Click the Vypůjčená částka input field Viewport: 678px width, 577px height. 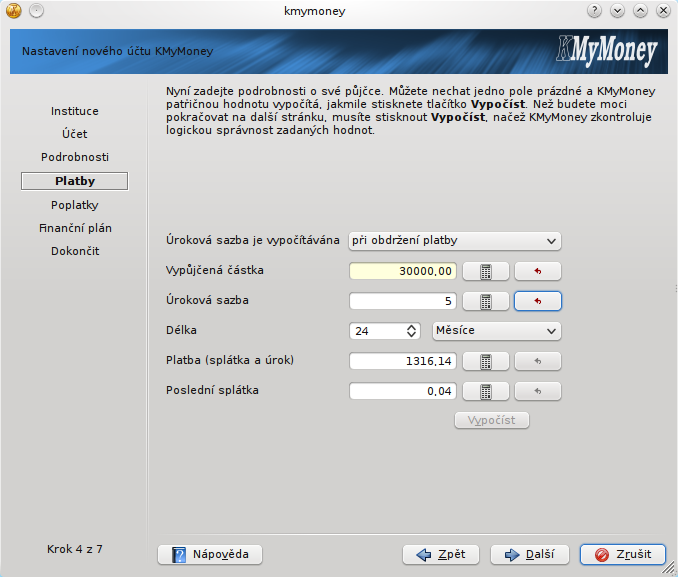pos(403,272)
